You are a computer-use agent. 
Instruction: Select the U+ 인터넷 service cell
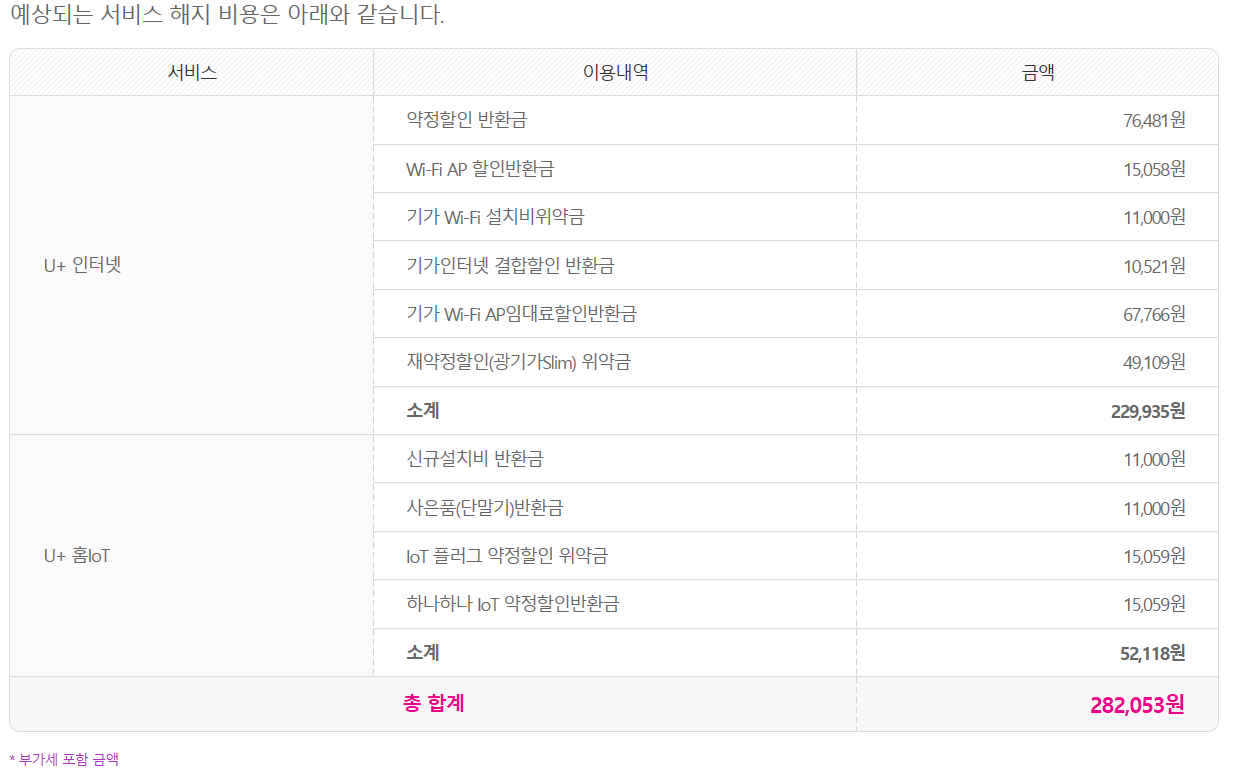click(192, 265)
